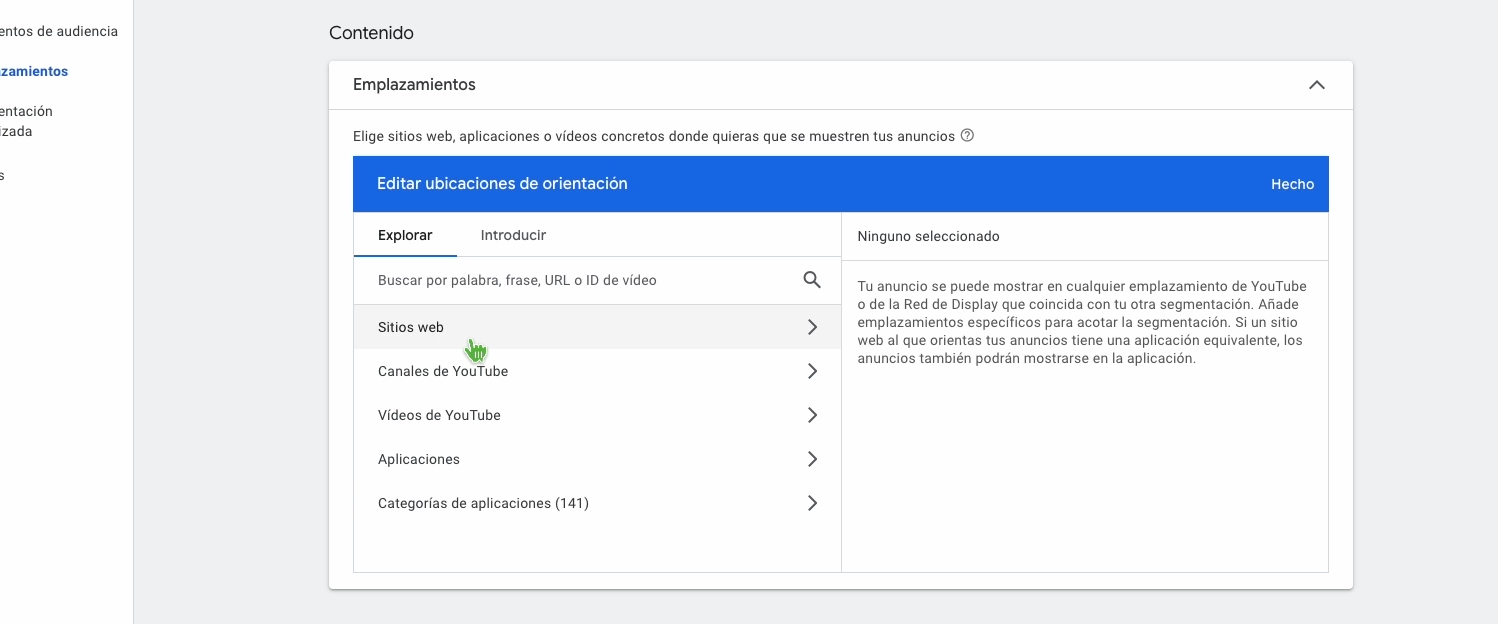The width and height of the screenshot is (1498, 624).
Task: Expand Canales de YouTube chevron arrow
Action: [812, 371]
